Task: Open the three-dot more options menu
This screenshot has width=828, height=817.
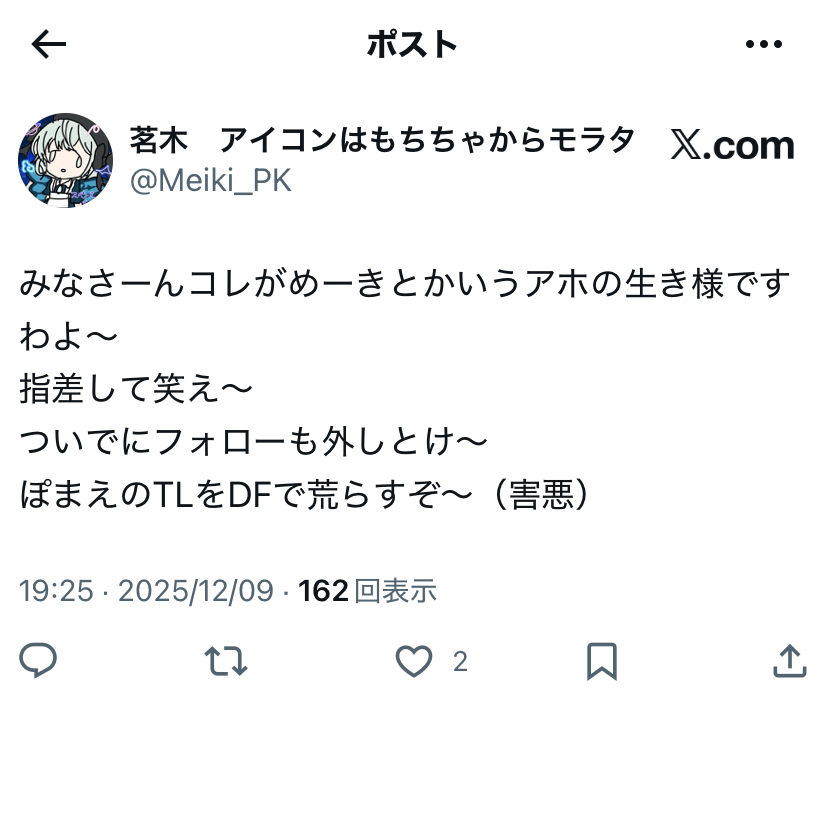Action: pyautogui.click(x=764, y=44)
